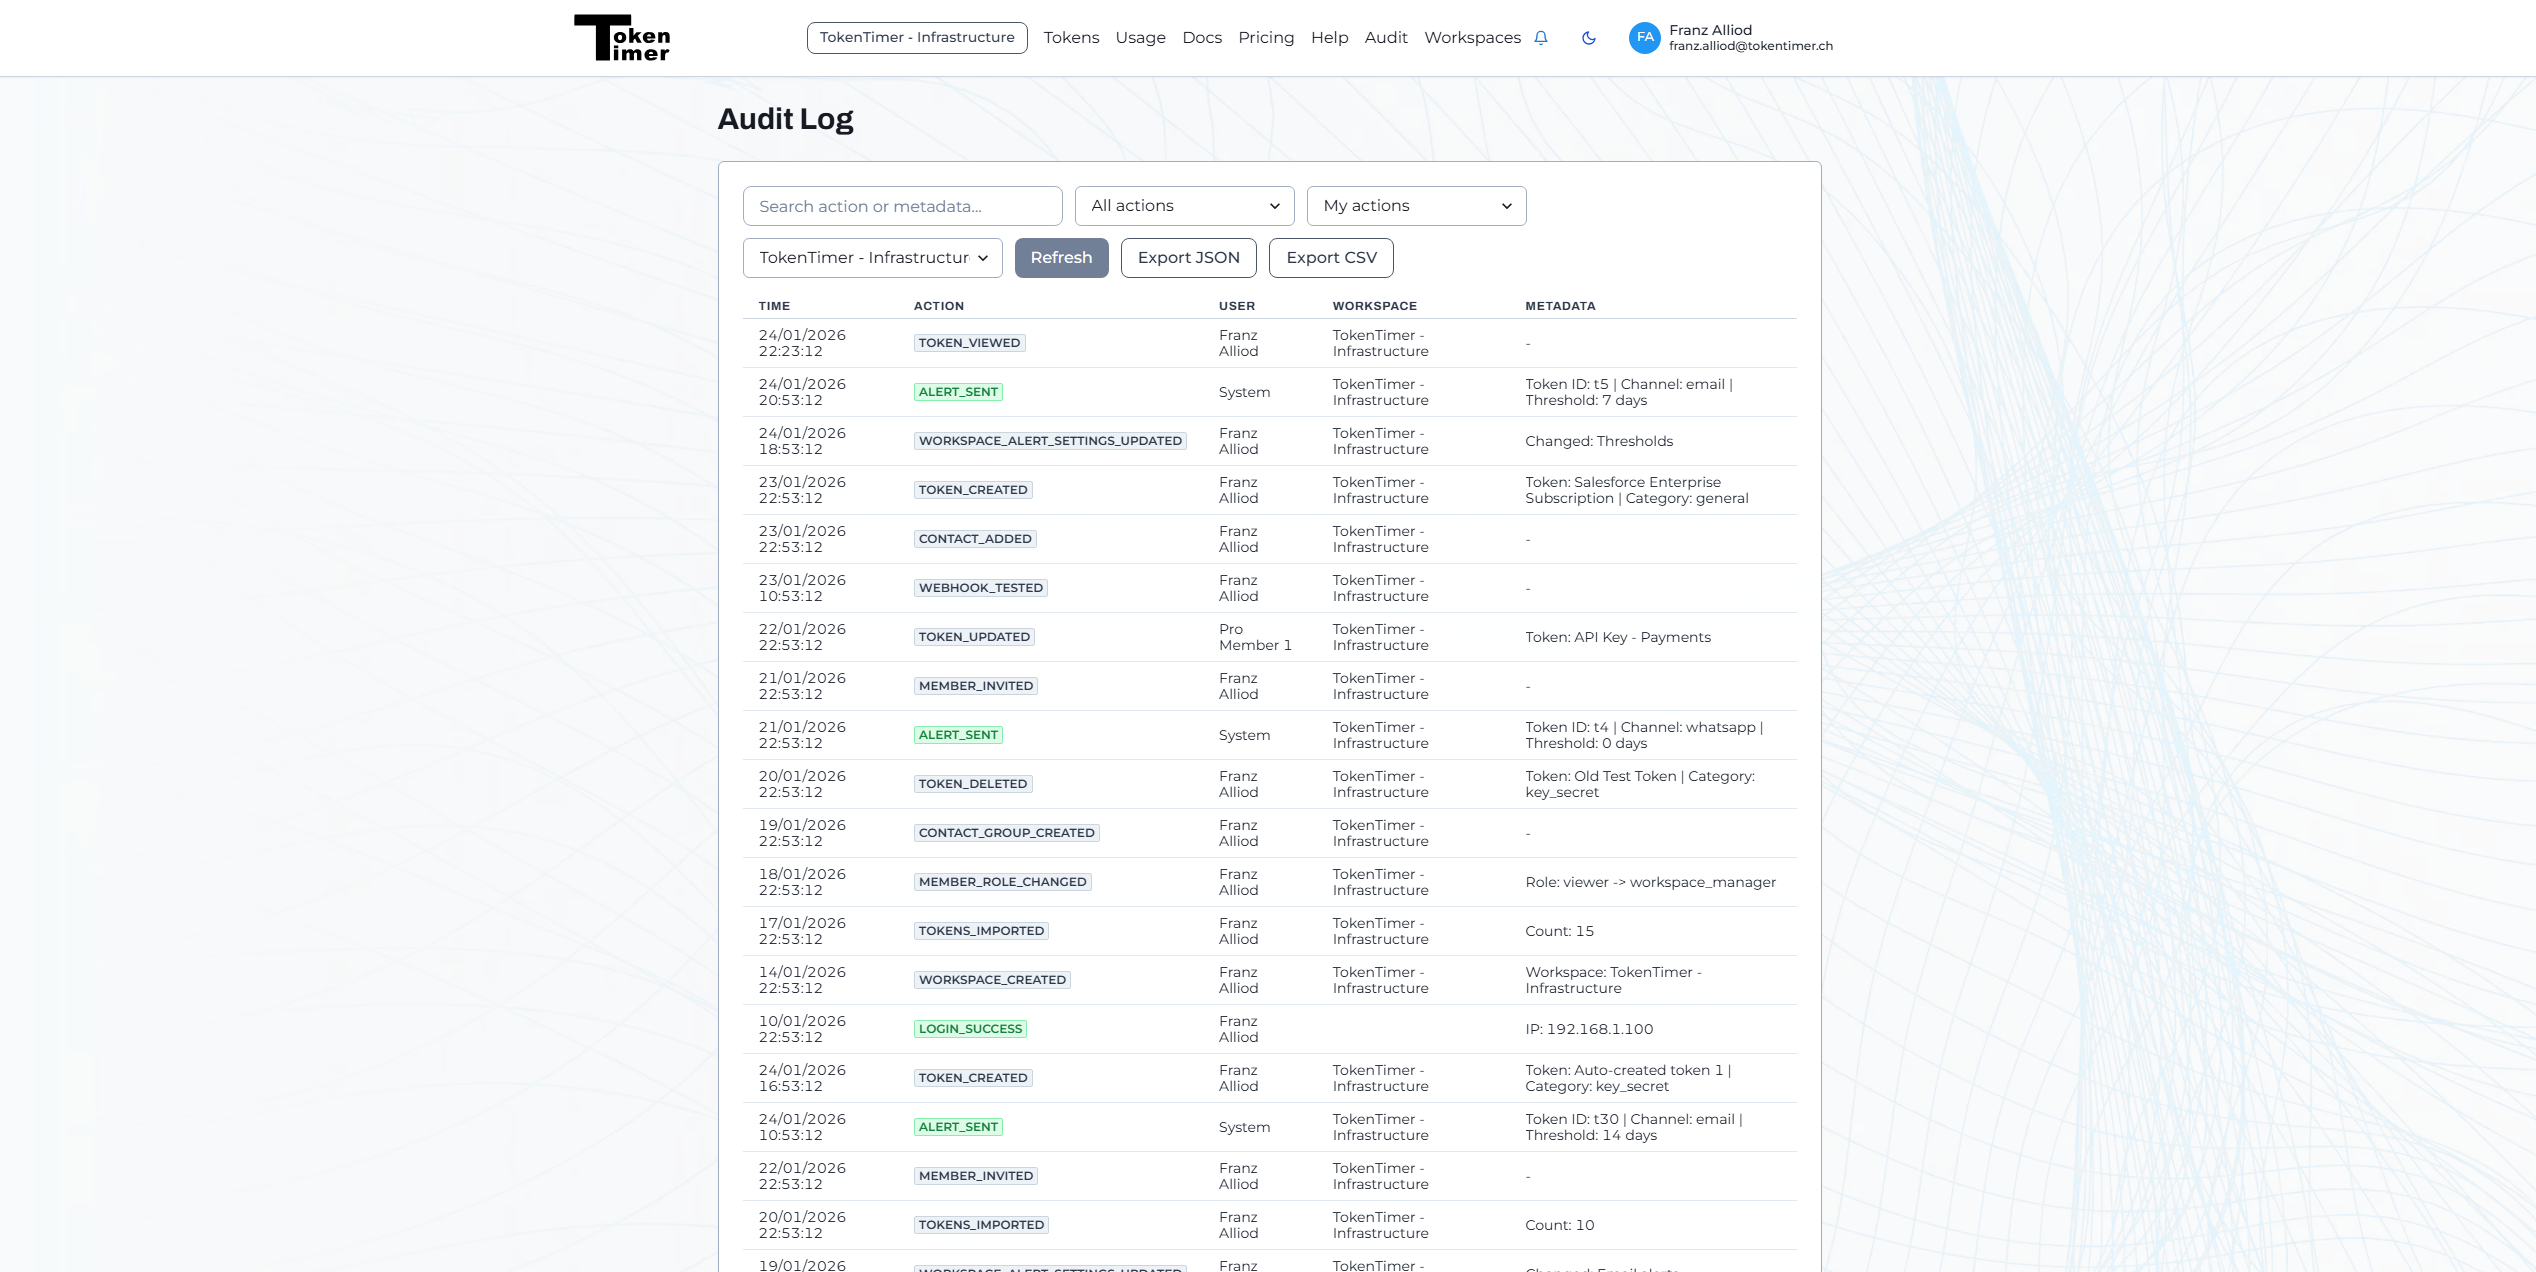Export the audit log as CSV
Screen dimensions: 2536x1272
pyautogui.click(x=1330, y=257)
